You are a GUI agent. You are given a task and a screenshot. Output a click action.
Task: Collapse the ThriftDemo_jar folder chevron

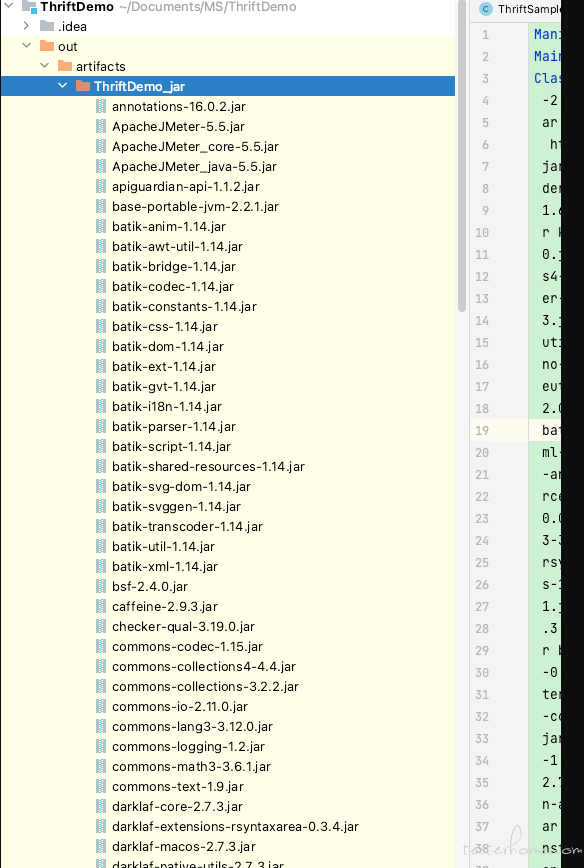point(63,85)
